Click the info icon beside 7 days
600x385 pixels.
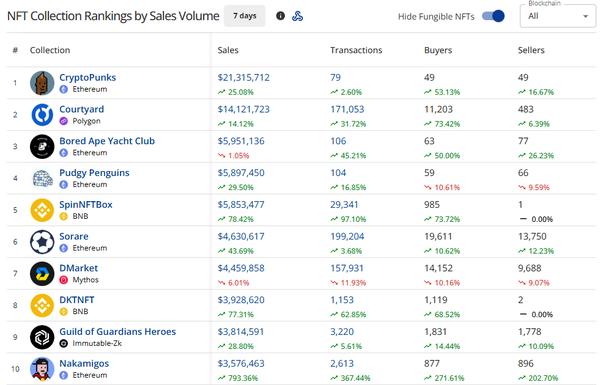click(x=280, y=16)
